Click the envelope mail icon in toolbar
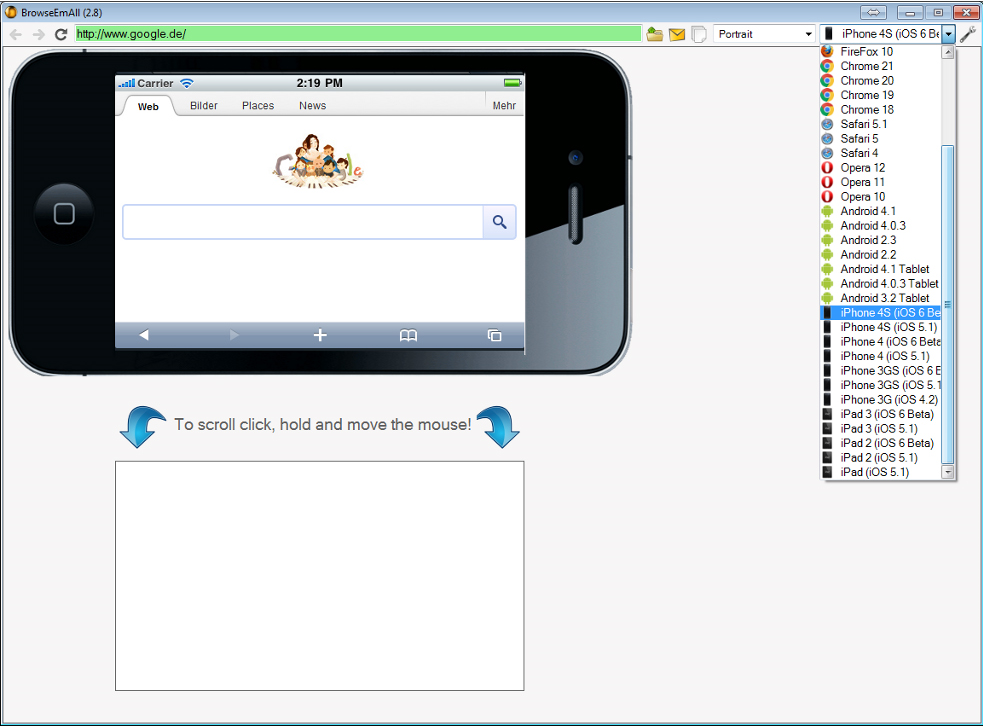 (677, 35)
